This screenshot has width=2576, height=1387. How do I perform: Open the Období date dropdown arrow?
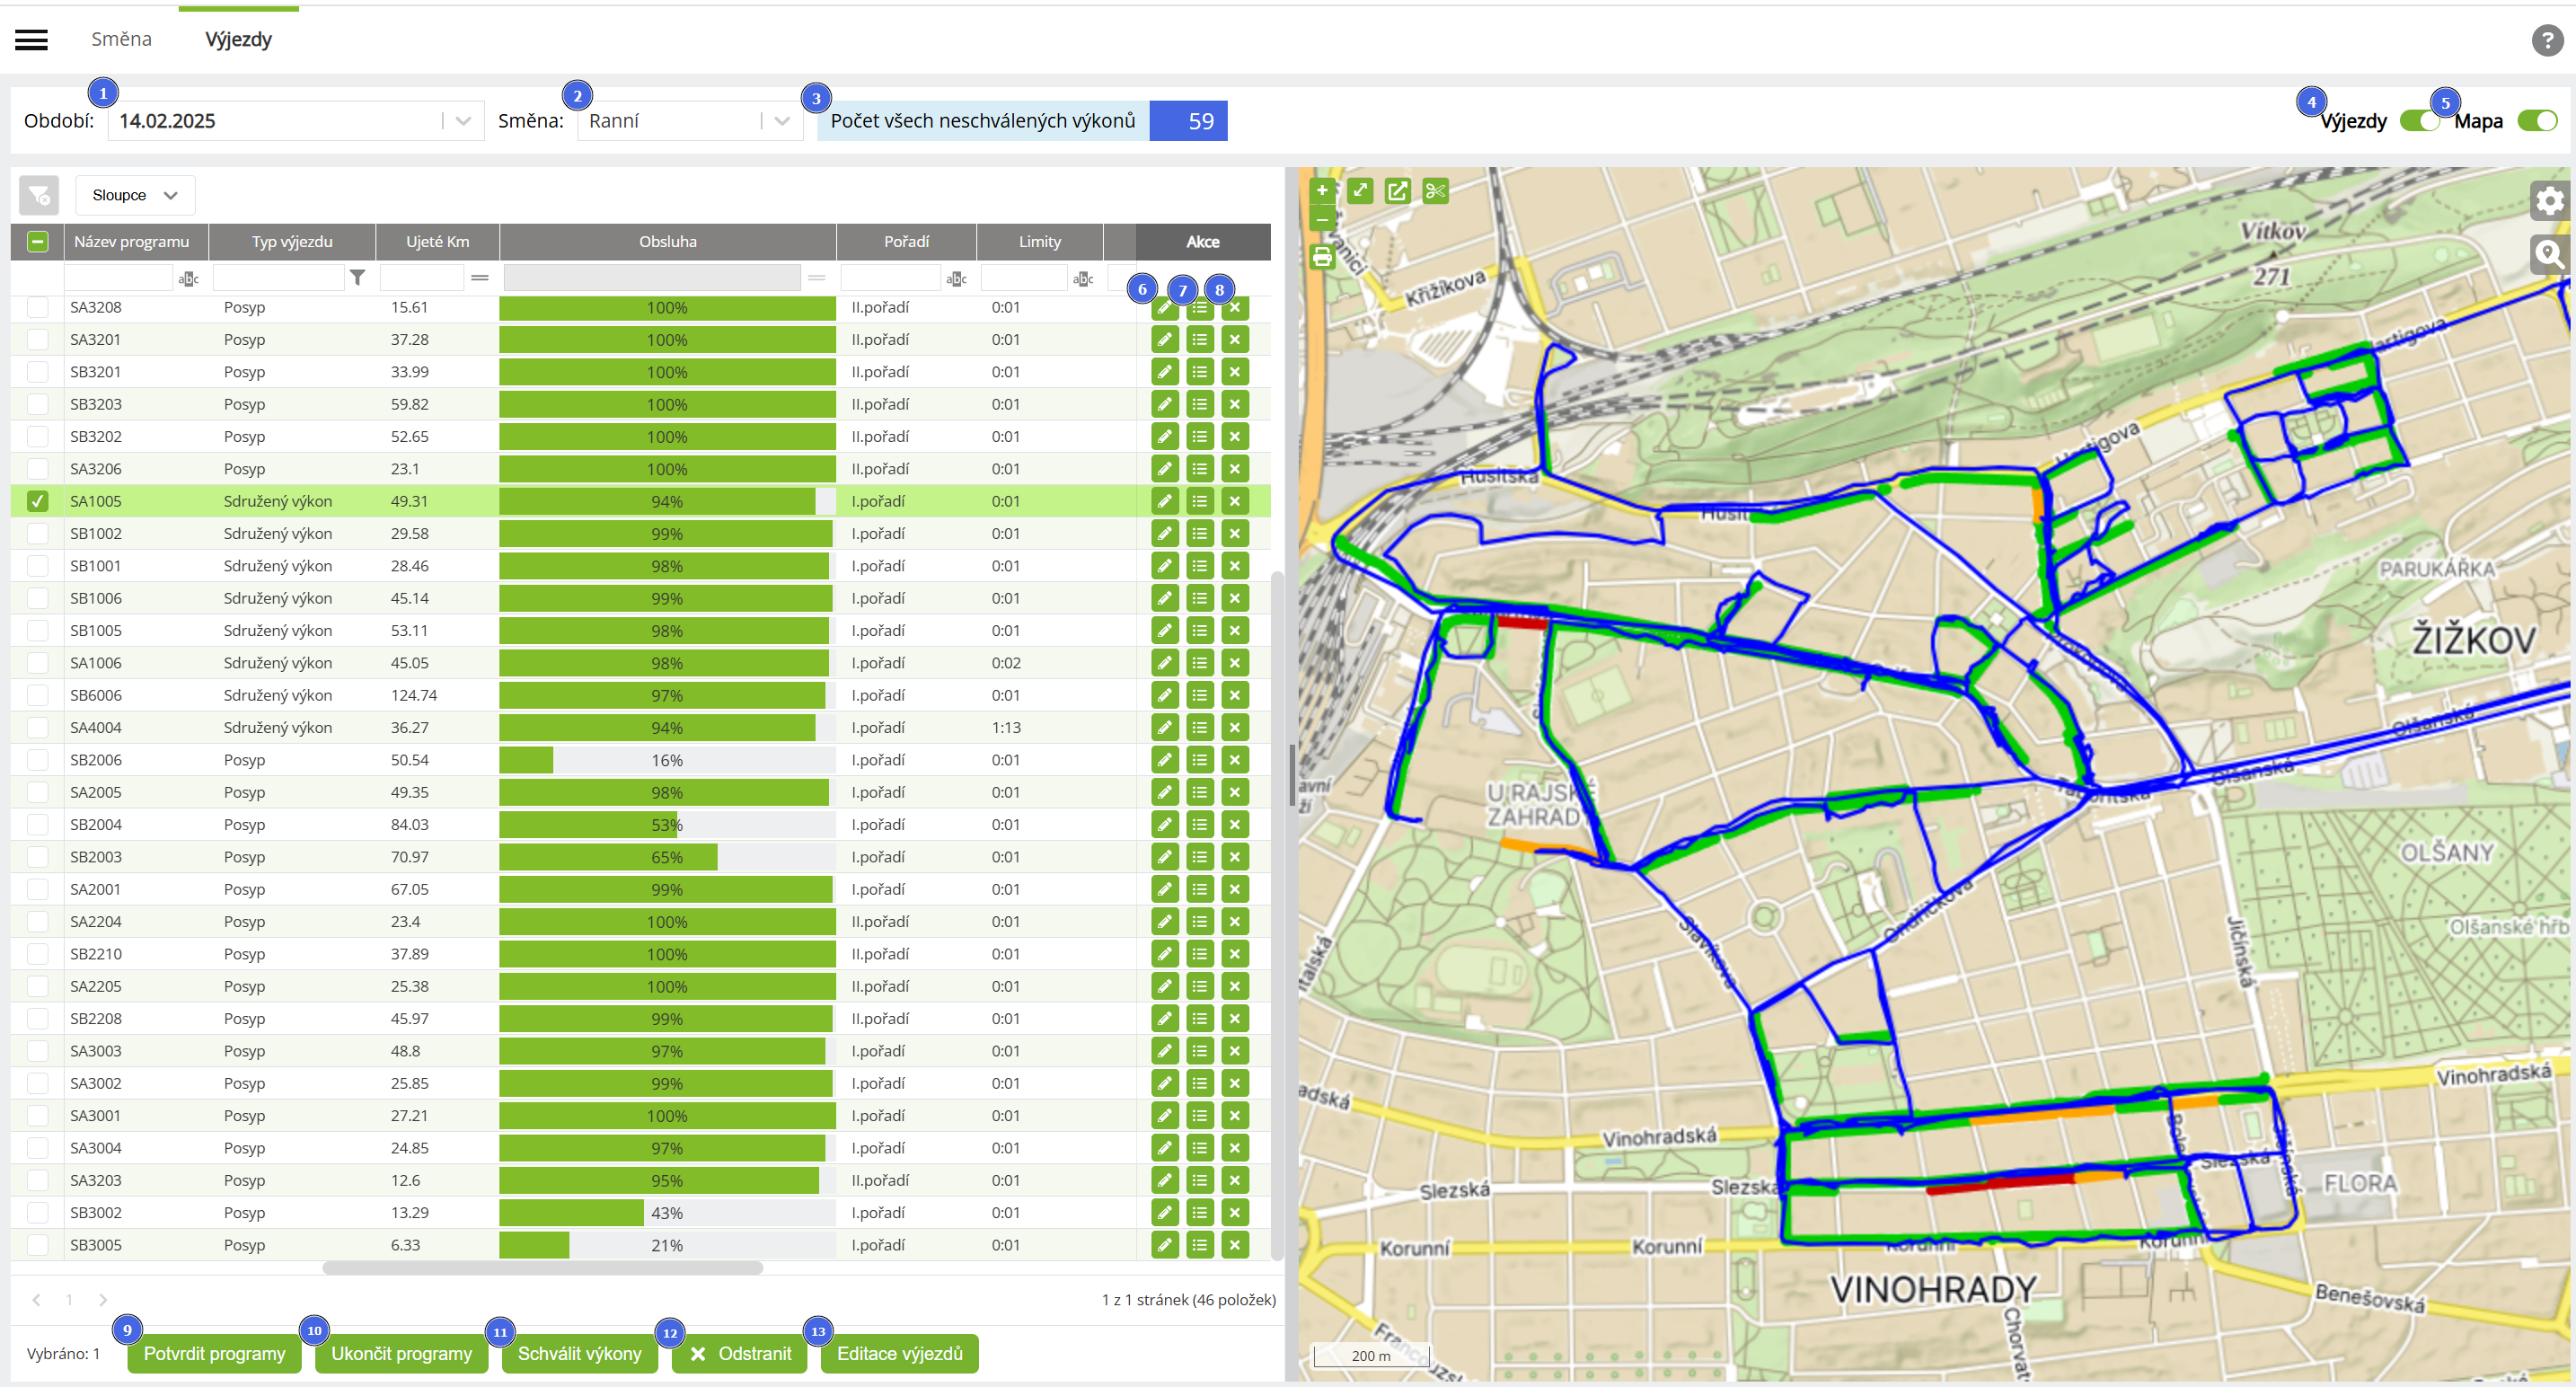pos(463,121)
